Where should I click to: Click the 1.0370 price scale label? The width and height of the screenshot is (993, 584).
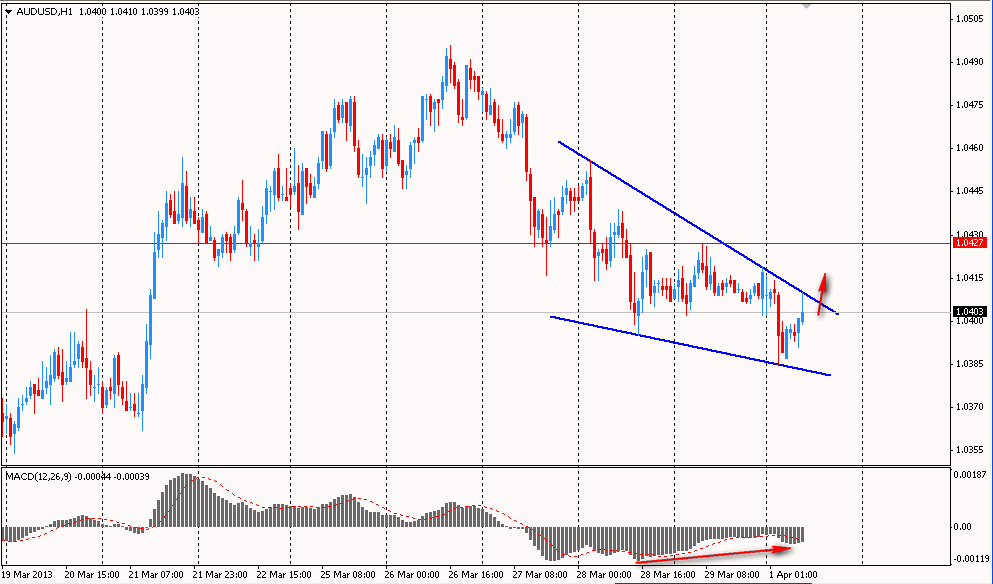tap(970, 407)
